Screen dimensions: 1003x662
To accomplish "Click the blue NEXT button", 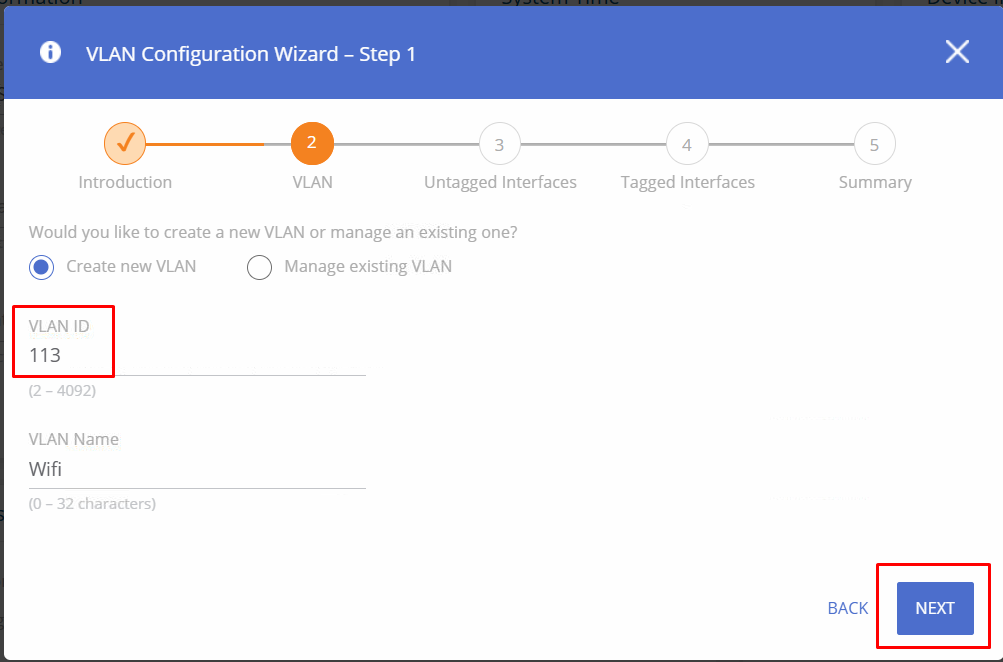I will pos(935,608).
